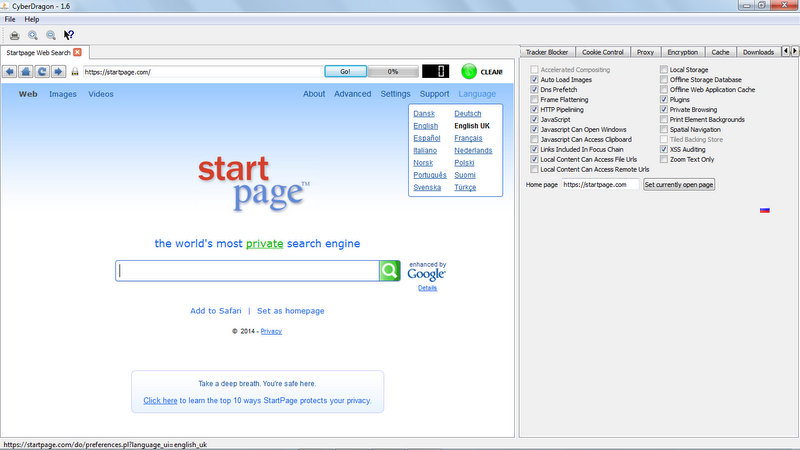Viewport: 800px width, 450px height.
Task: Open Privacy link in footer
Action: (271, 331)
